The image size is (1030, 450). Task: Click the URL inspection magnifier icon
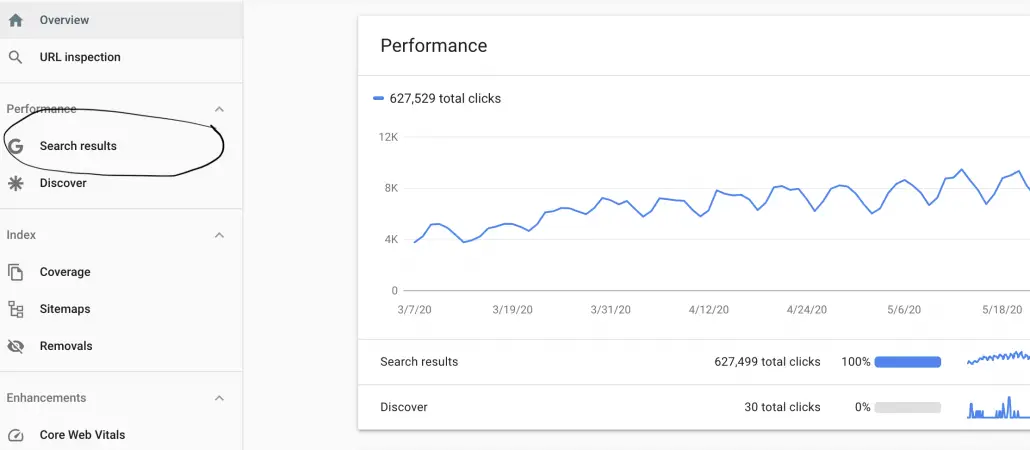[x=15, y=57]
